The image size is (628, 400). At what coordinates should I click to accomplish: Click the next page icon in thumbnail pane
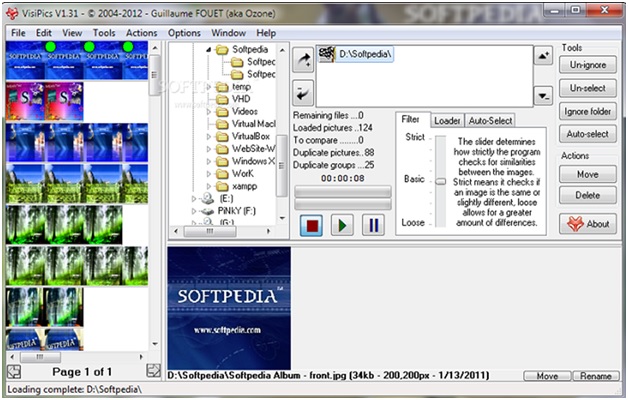click(x=153, y=371)
